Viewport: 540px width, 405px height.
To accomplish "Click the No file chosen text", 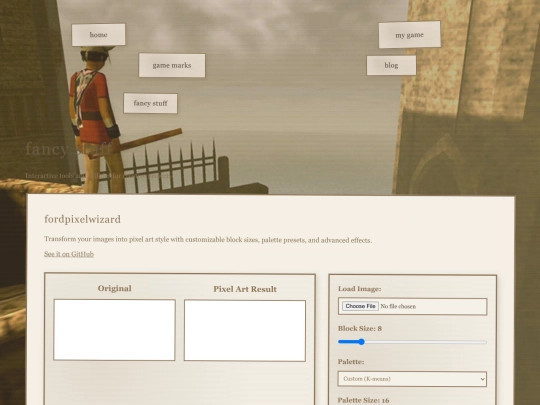I will coord(398,306).
